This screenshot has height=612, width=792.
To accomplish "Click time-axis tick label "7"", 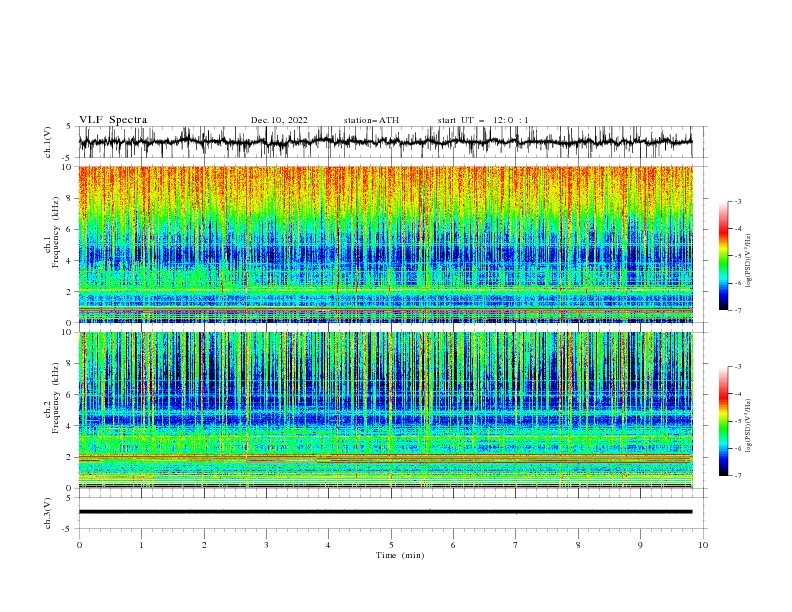I will tap(516, 545).
